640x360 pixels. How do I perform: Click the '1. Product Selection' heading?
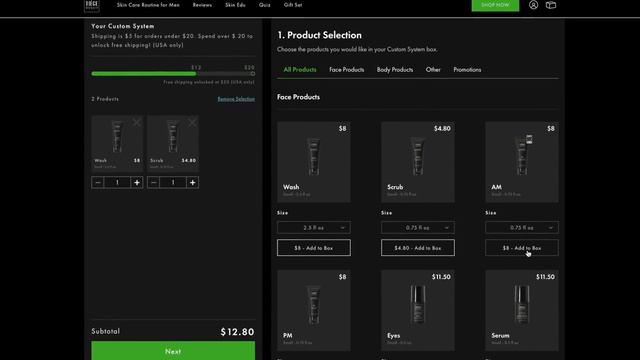[319, 35]
